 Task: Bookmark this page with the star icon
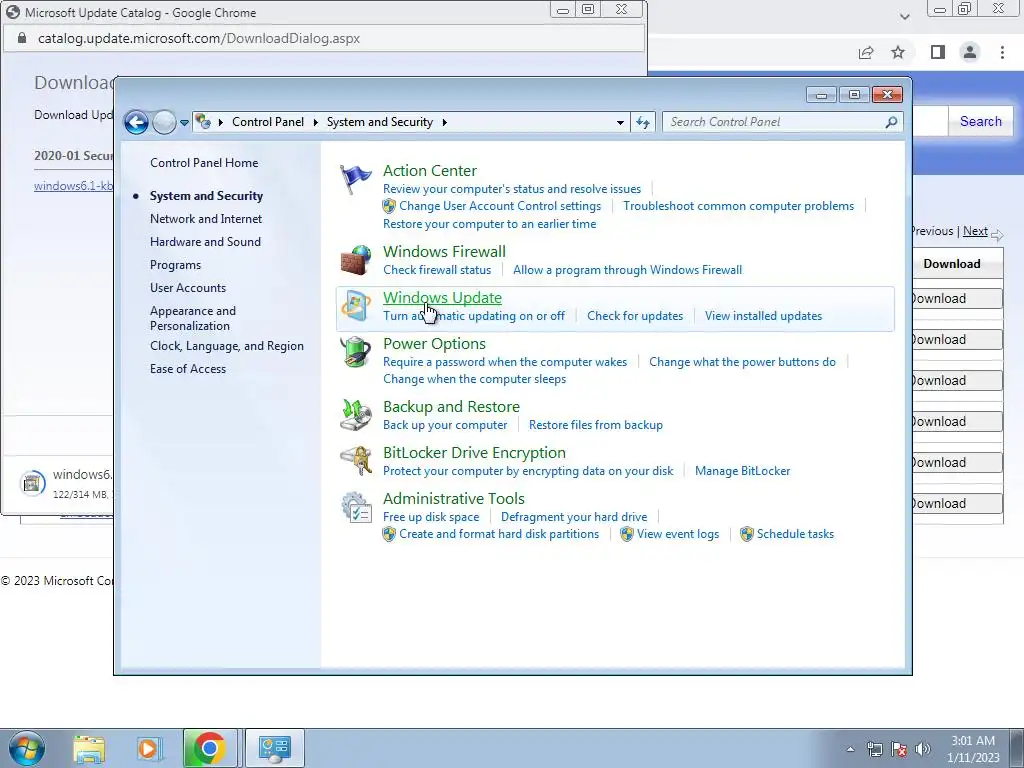[898, 52]
